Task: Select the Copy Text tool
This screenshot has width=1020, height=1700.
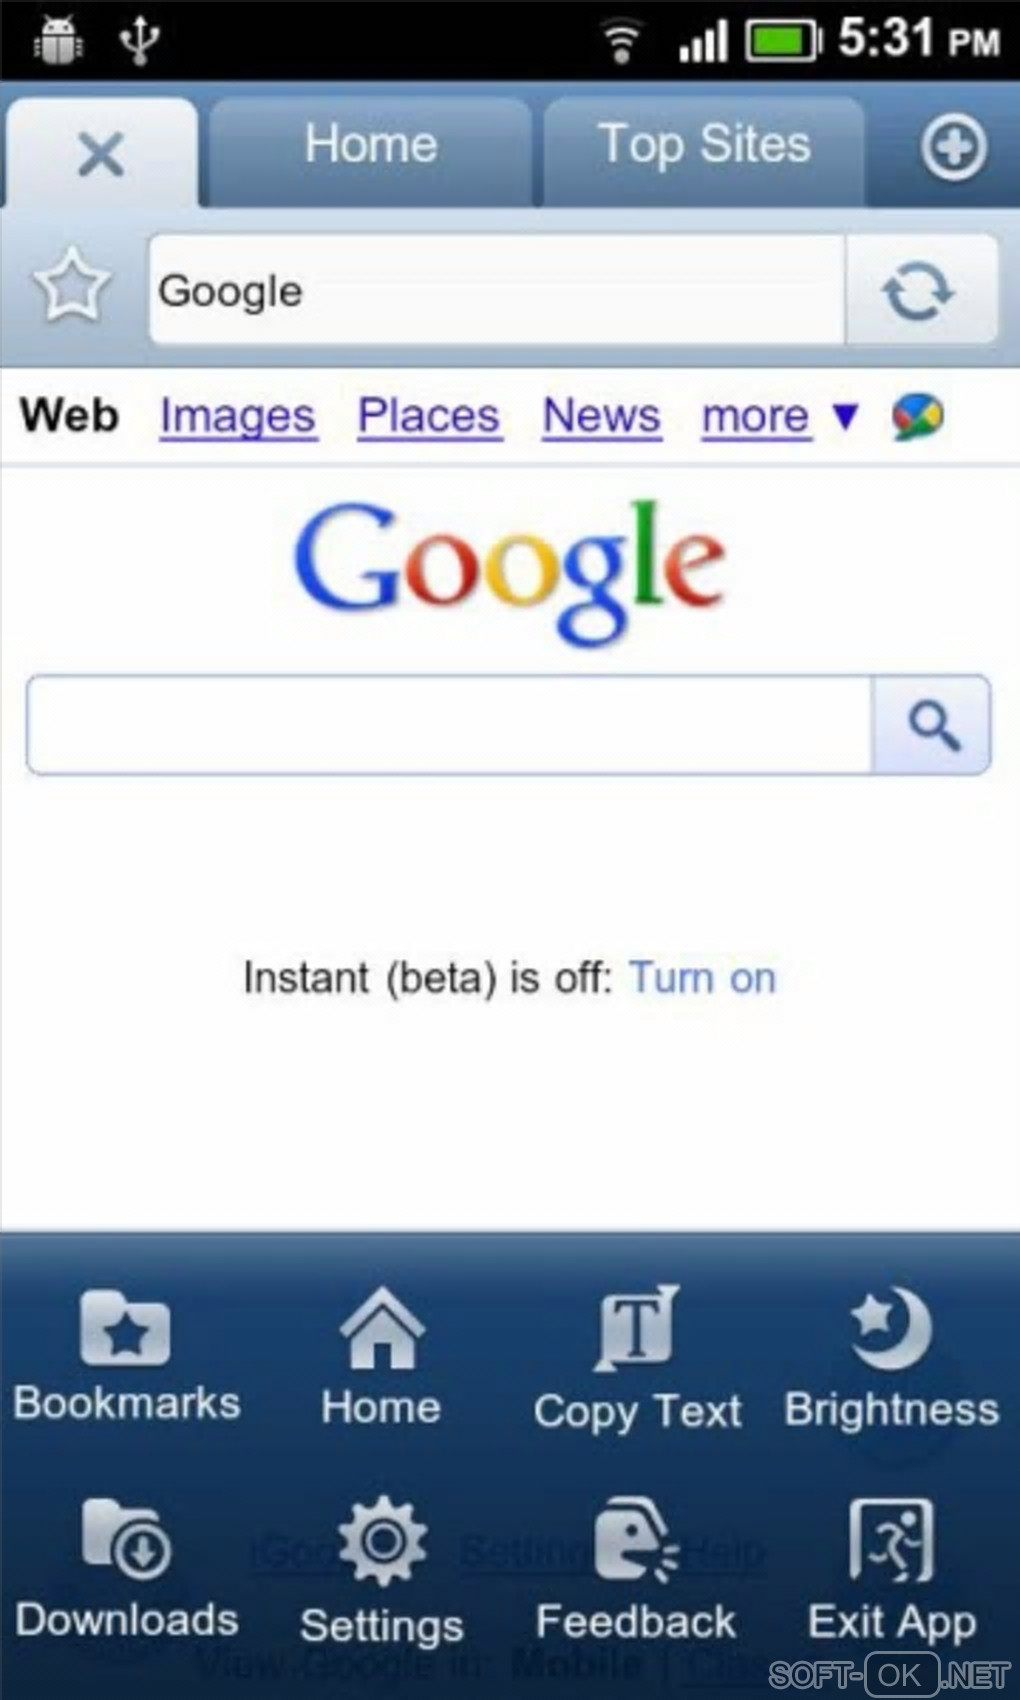Action: coord(637,1328)
